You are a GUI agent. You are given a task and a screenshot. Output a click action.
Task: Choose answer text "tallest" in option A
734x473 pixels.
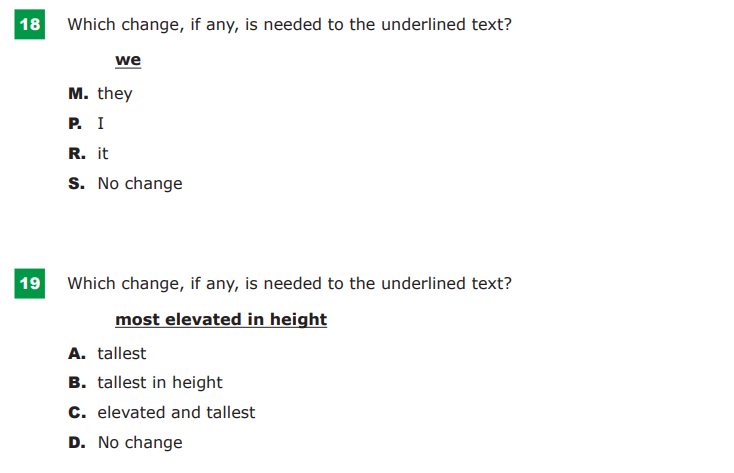[122, 353]
